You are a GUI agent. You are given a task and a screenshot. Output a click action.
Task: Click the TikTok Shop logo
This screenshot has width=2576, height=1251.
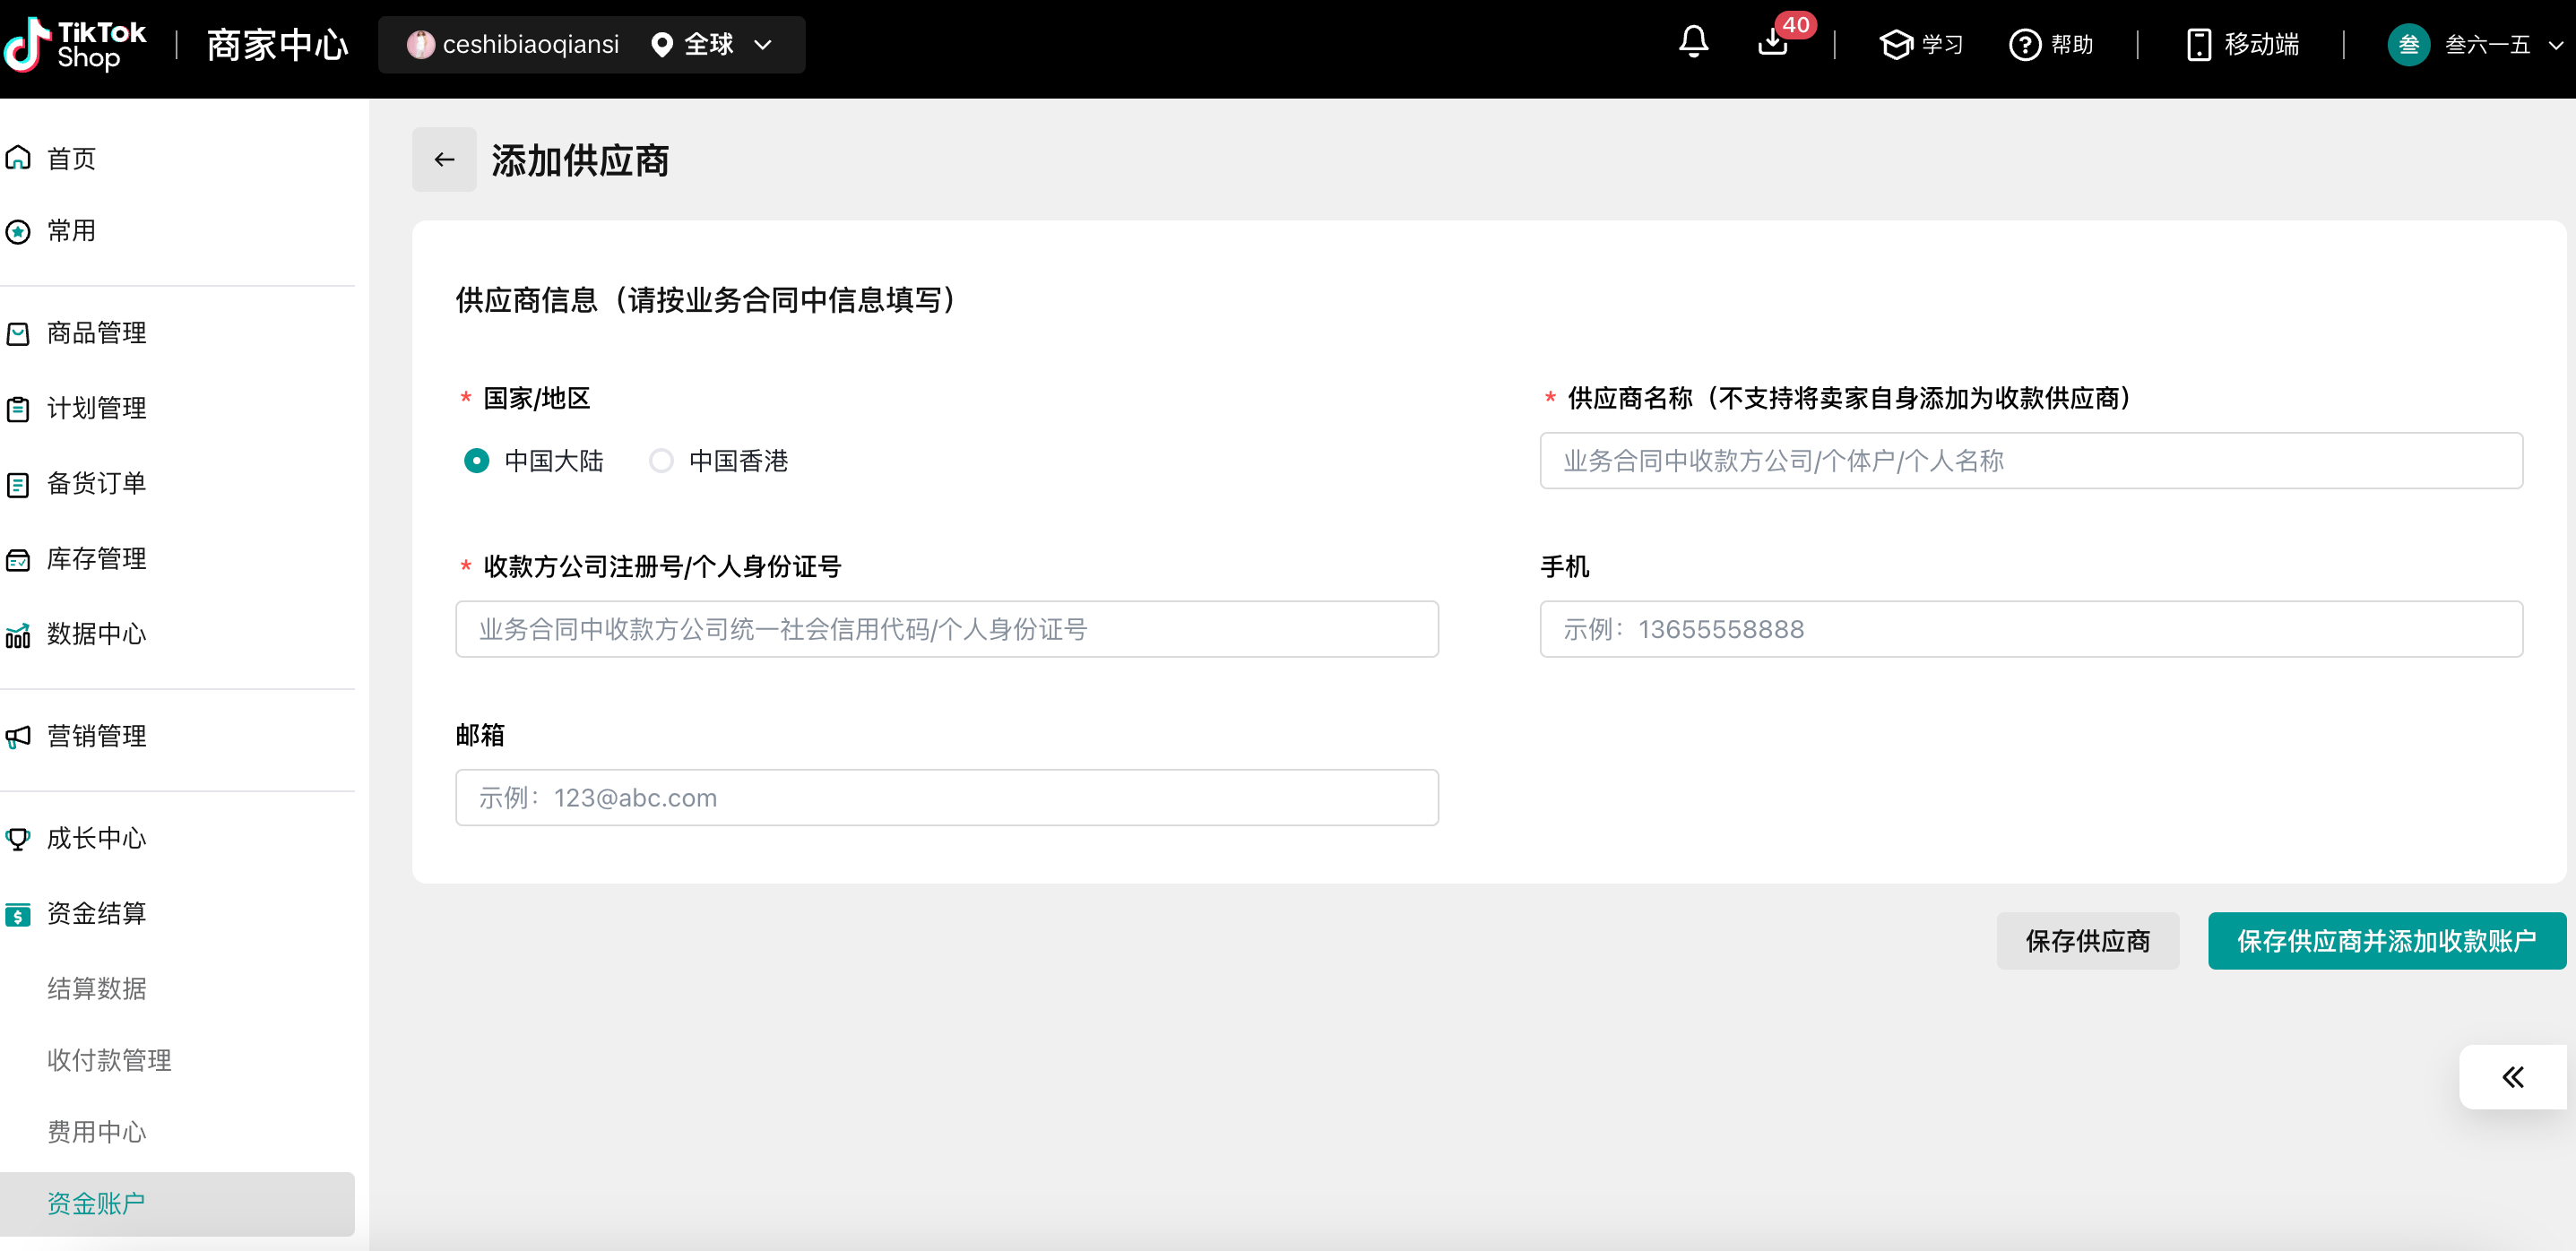click(75, 45)
